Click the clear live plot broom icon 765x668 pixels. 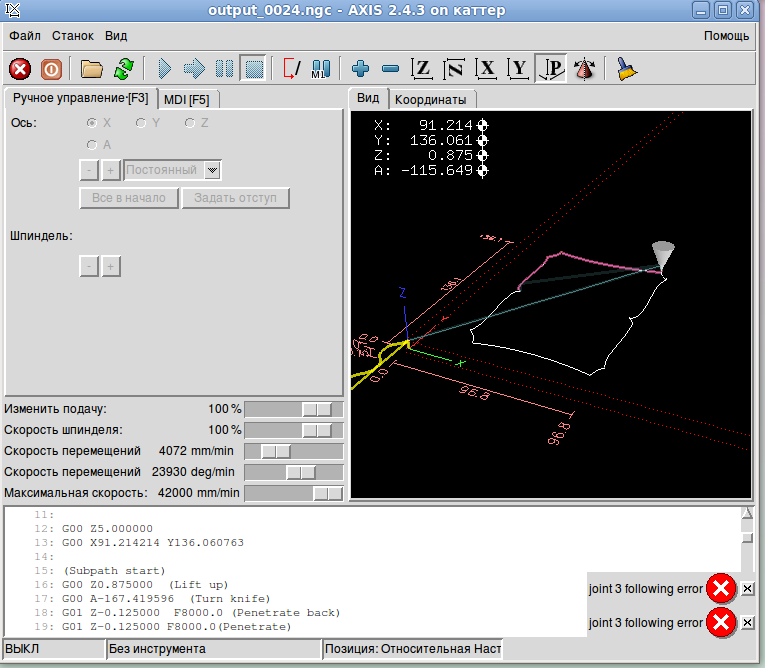coord(627,69)
